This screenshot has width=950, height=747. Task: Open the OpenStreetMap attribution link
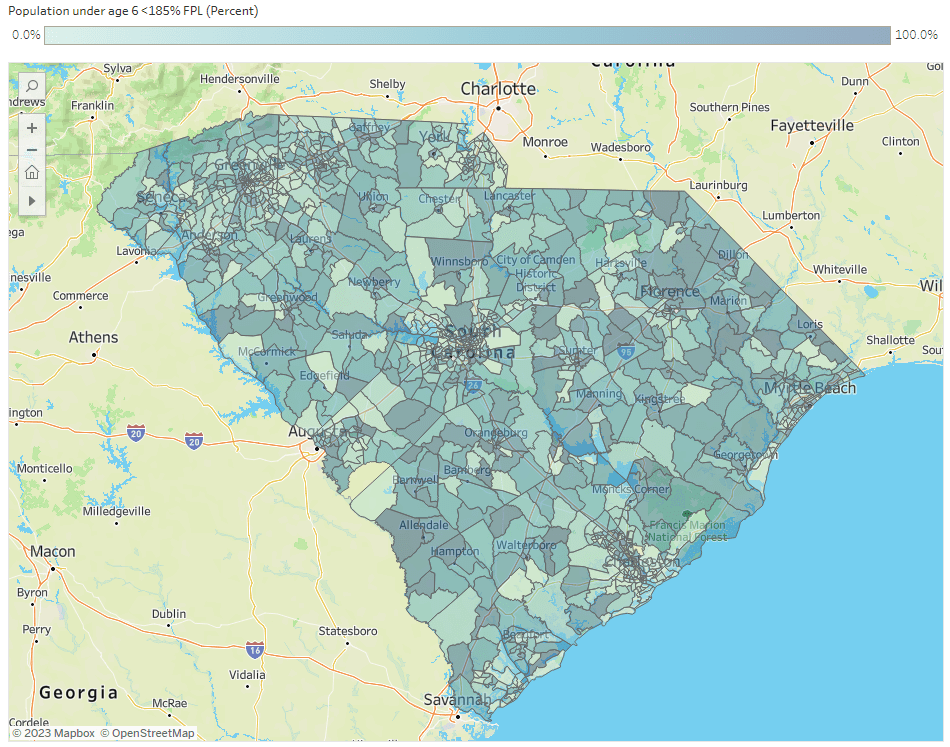(146, 733)
